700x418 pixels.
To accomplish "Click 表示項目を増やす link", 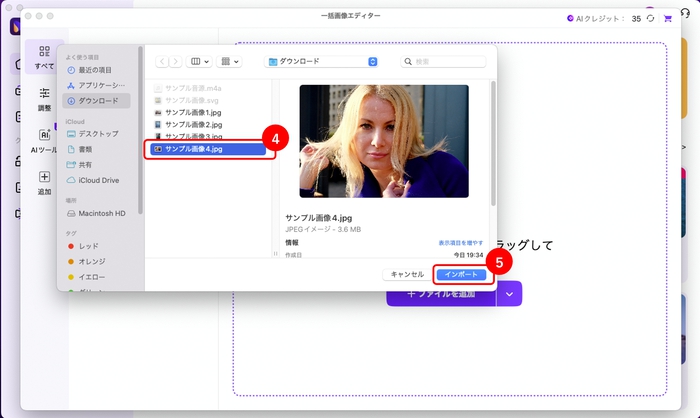I will pyautogui.click(x=461, y=243).
